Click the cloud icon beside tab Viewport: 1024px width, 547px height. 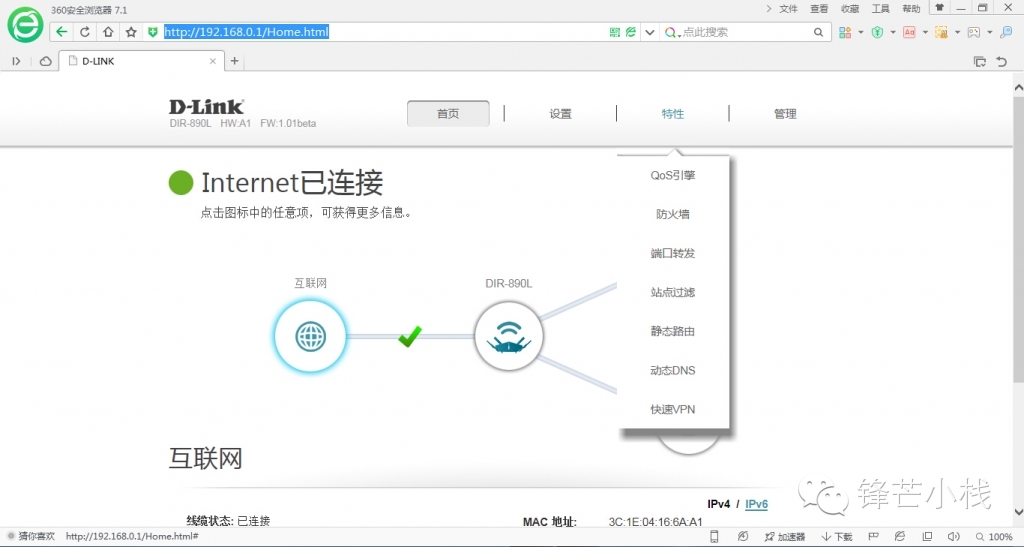coord(46,61)
